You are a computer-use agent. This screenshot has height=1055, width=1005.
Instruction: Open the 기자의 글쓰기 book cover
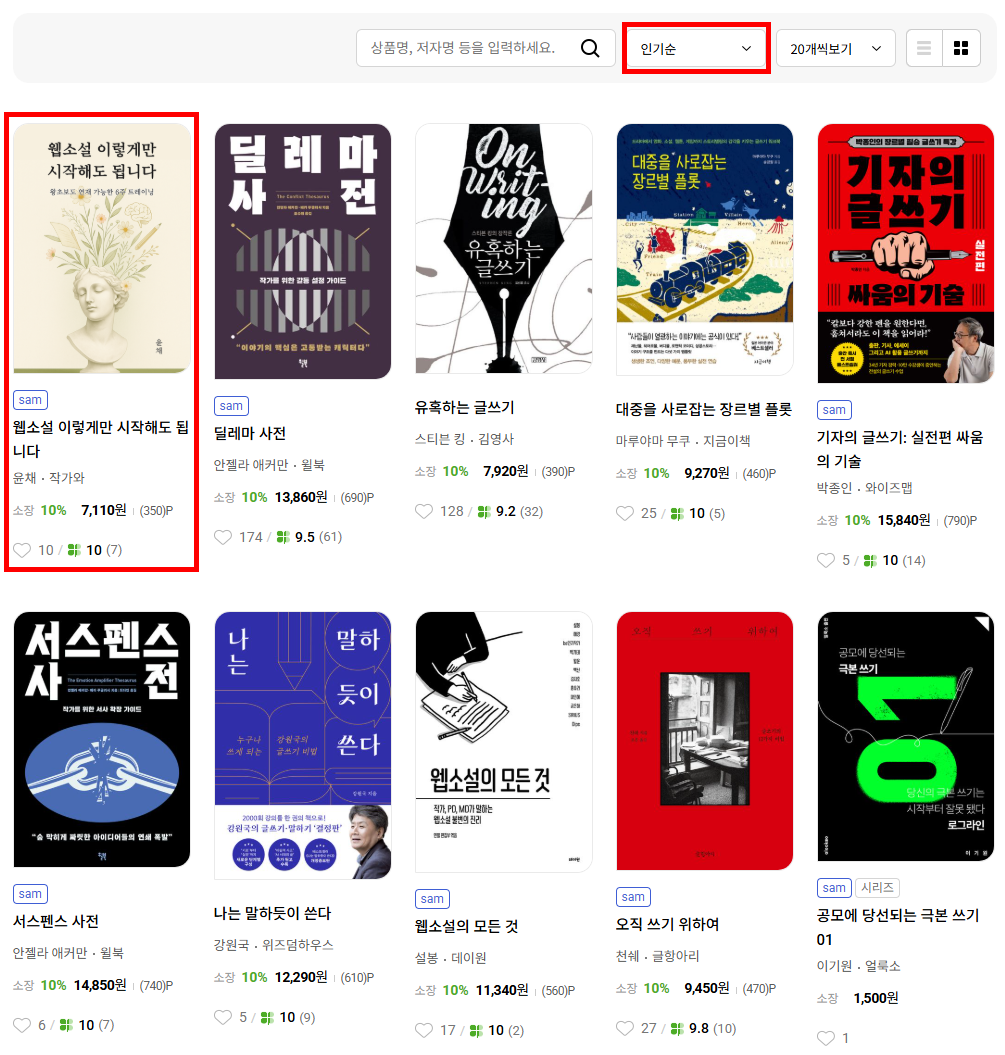click(905, 254)
